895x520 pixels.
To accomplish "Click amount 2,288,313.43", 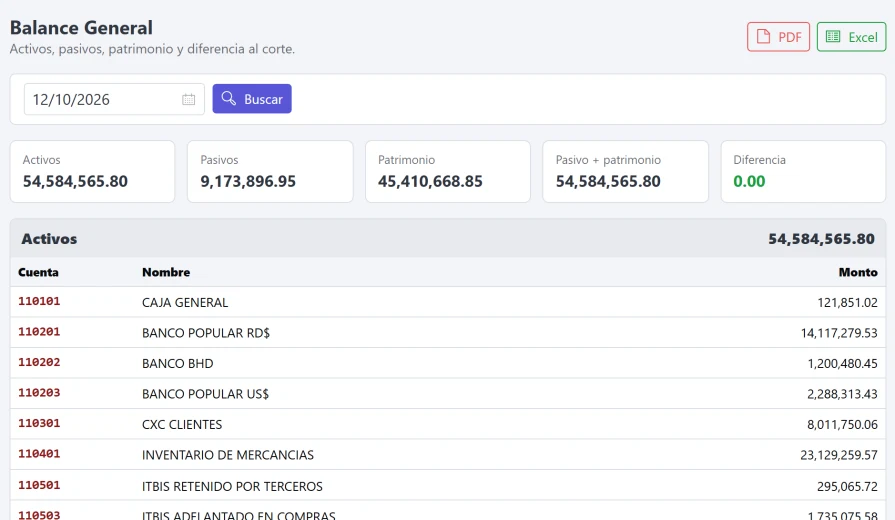I will [842, 394].
